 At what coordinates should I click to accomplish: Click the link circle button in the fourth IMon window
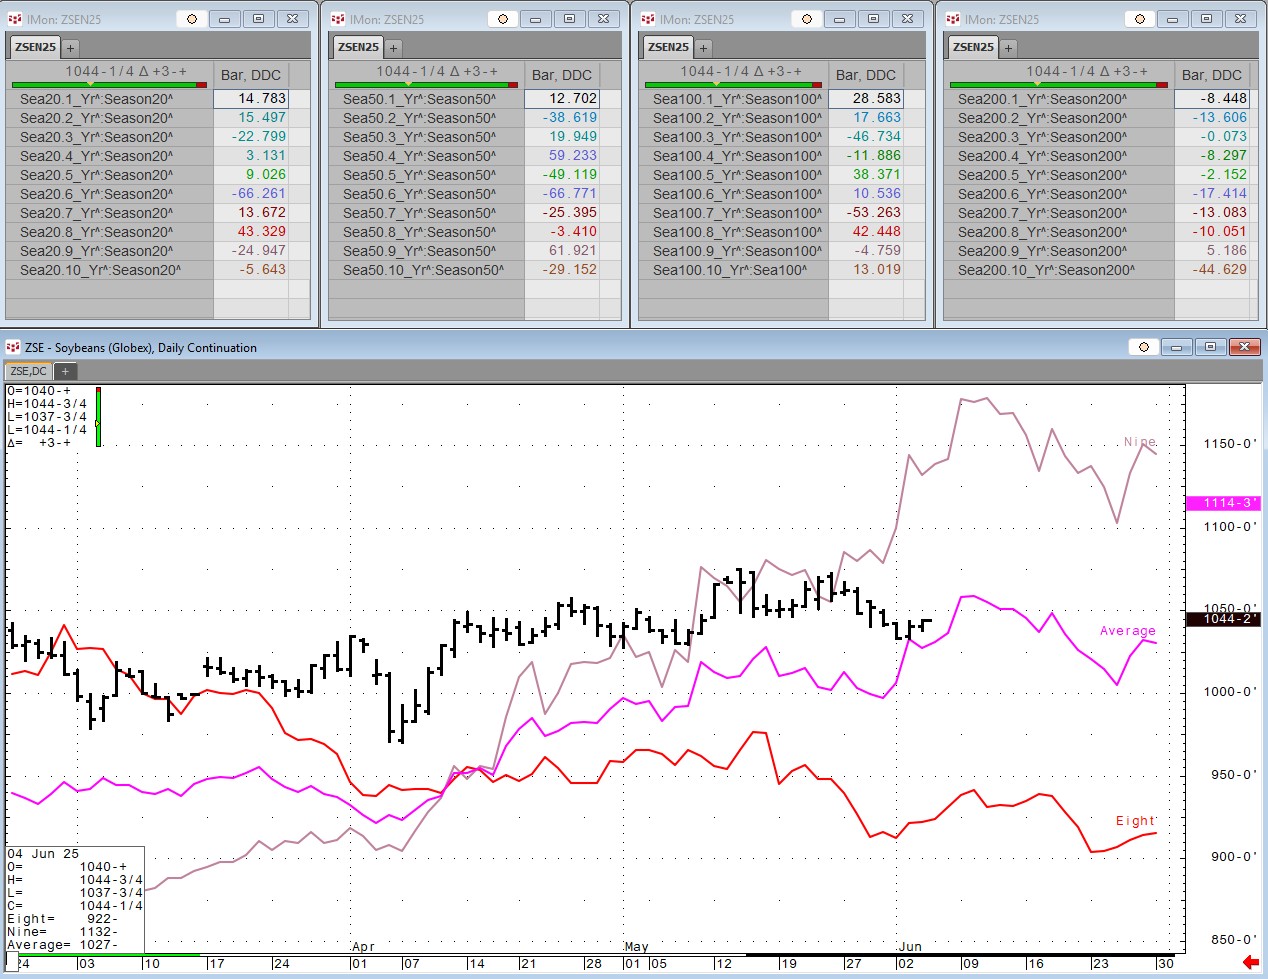[x=1138, y=19]
